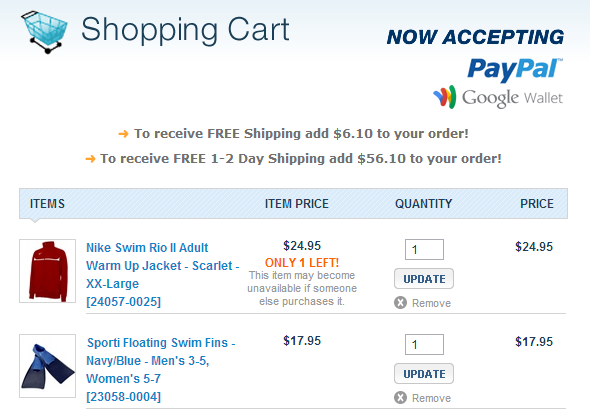Click the X icon beside Remove for the Nike jacket
Viewport: 590px width, 416px height.
click(x=400, y=302)
